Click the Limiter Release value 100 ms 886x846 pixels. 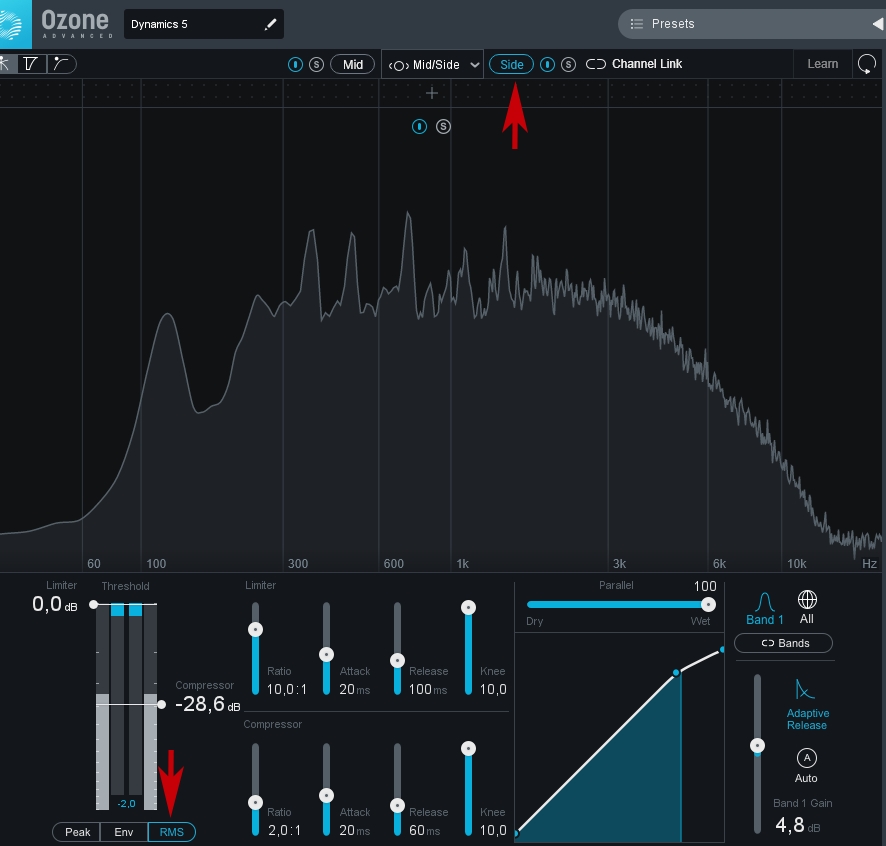[428, 689]
